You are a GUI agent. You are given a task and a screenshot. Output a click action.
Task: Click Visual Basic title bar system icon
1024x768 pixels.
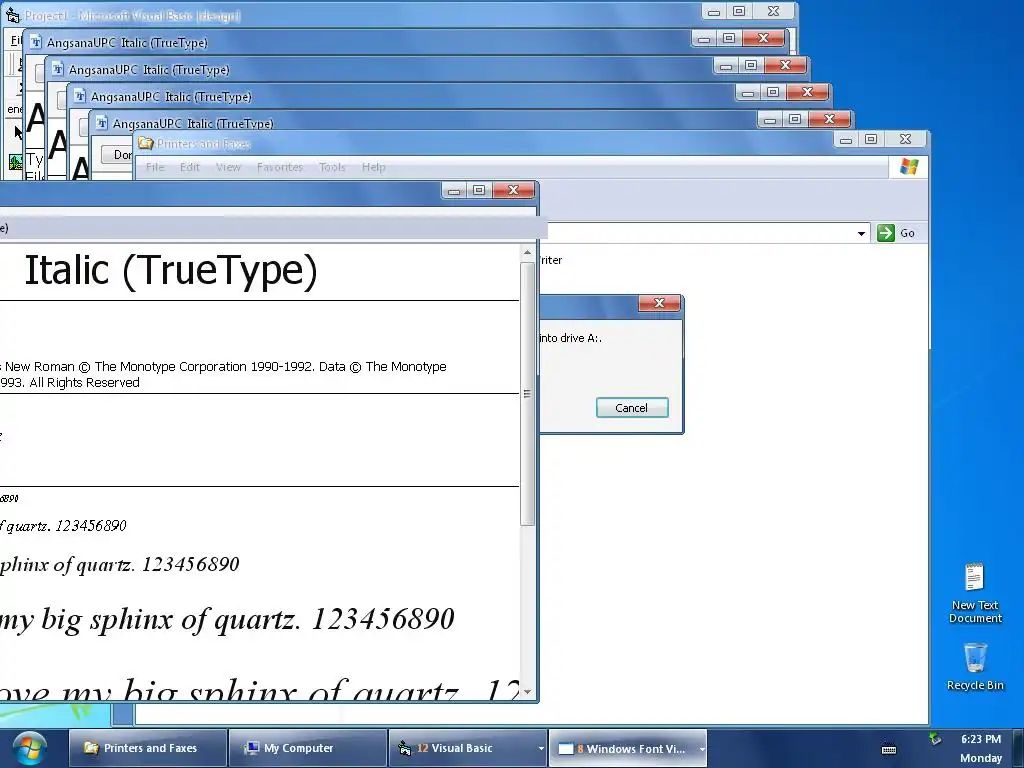[12, 15]
